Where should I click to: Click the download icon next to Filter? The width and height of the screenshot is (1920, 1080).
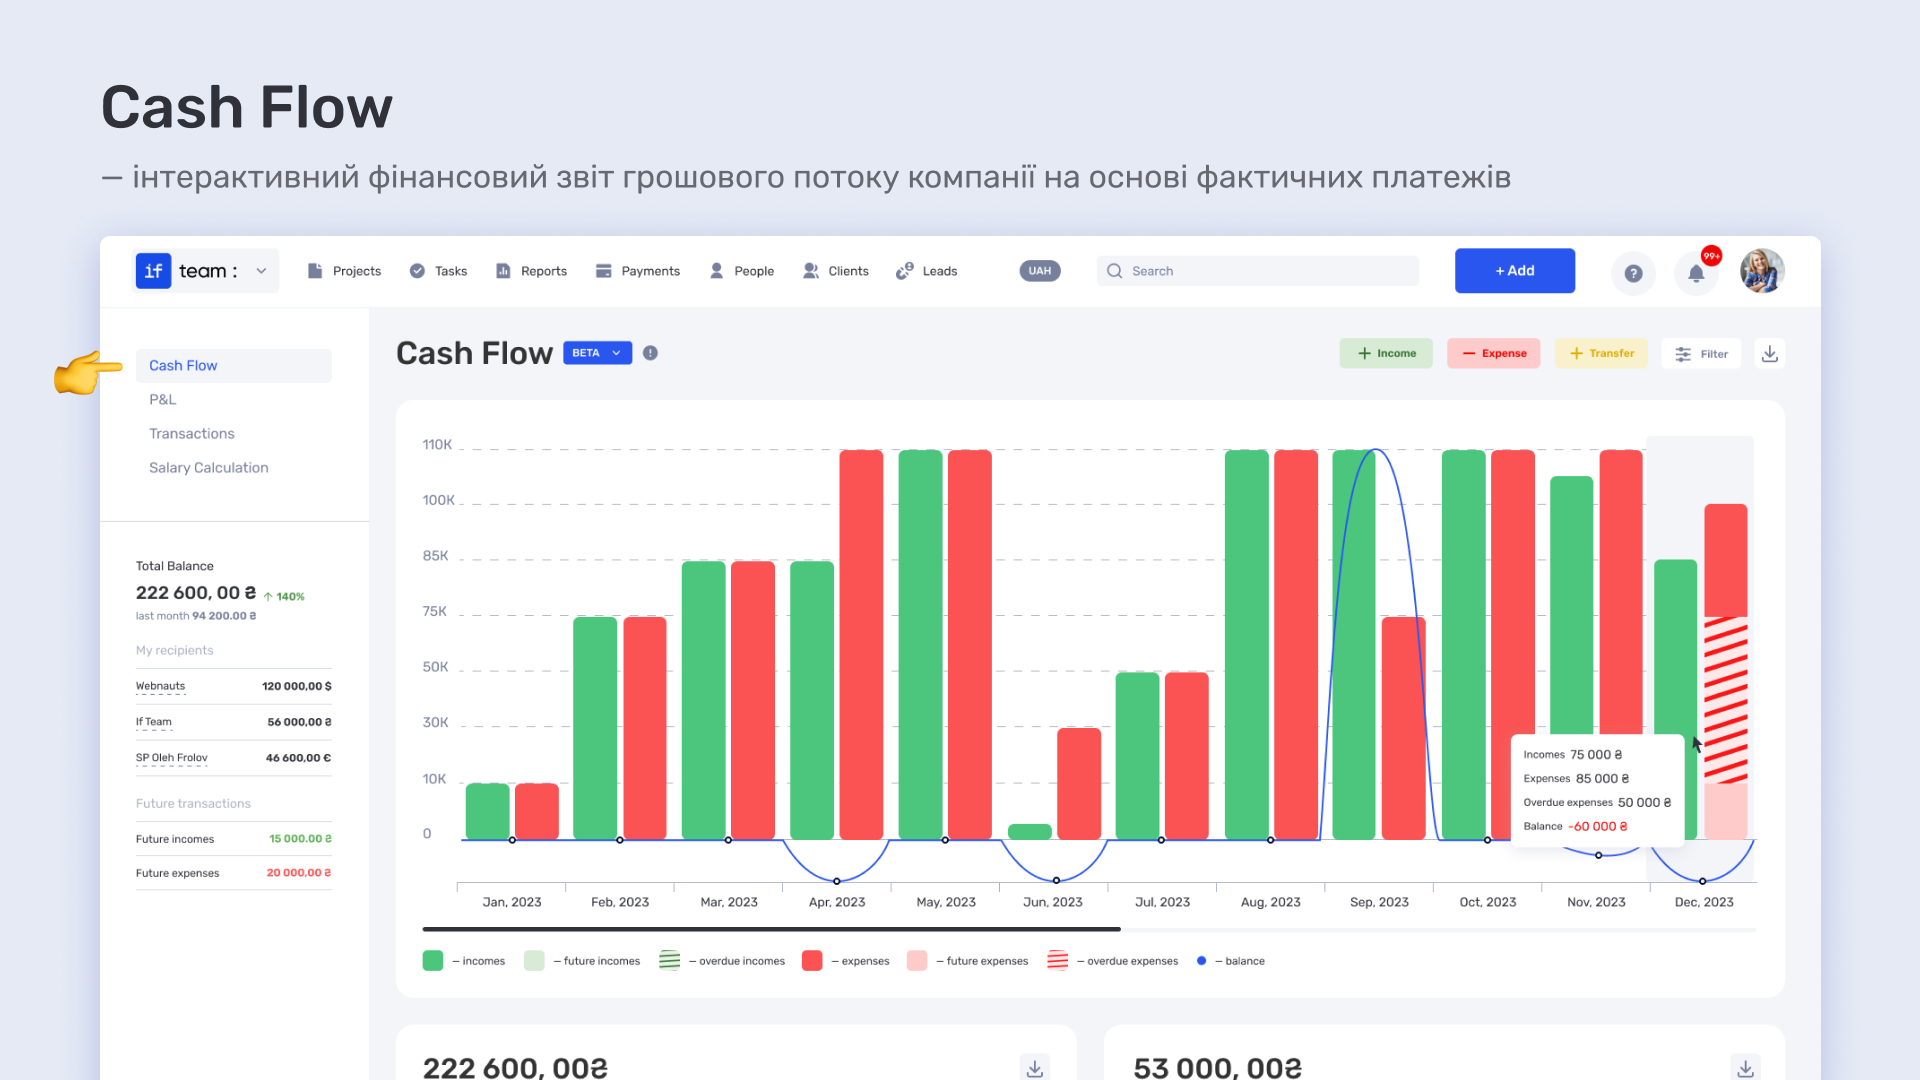tap(1770, 354)
